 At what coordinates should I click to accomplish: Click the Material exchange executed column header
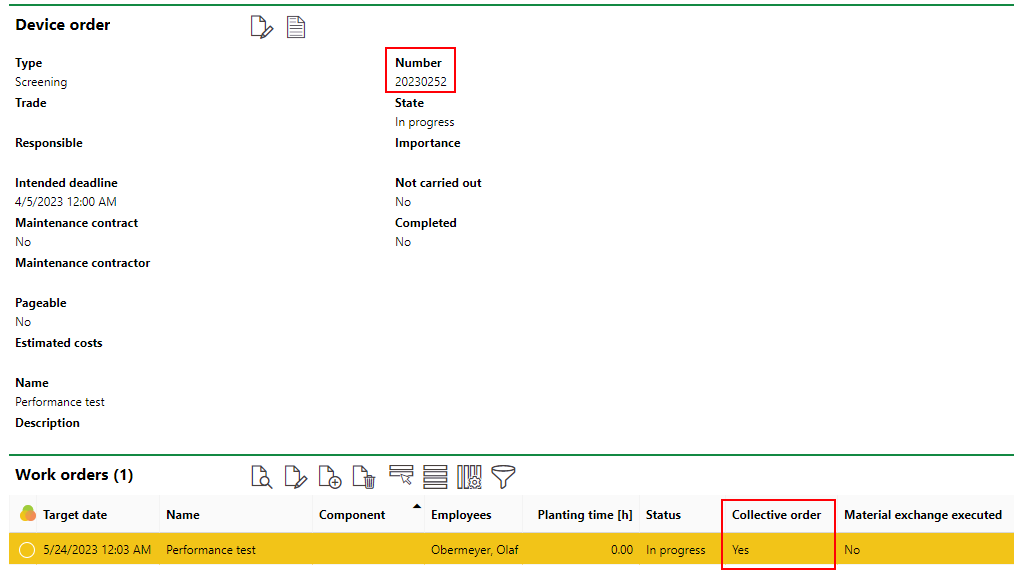(x=922, y=515)
